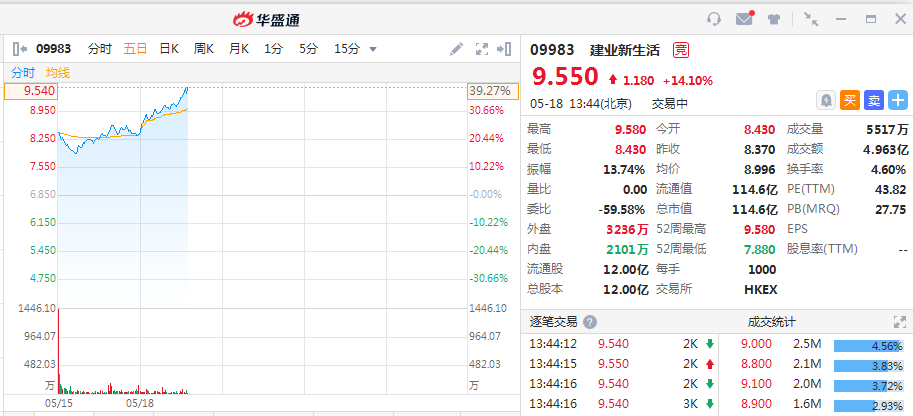Select 15分 interval tab

click(347, 49)
